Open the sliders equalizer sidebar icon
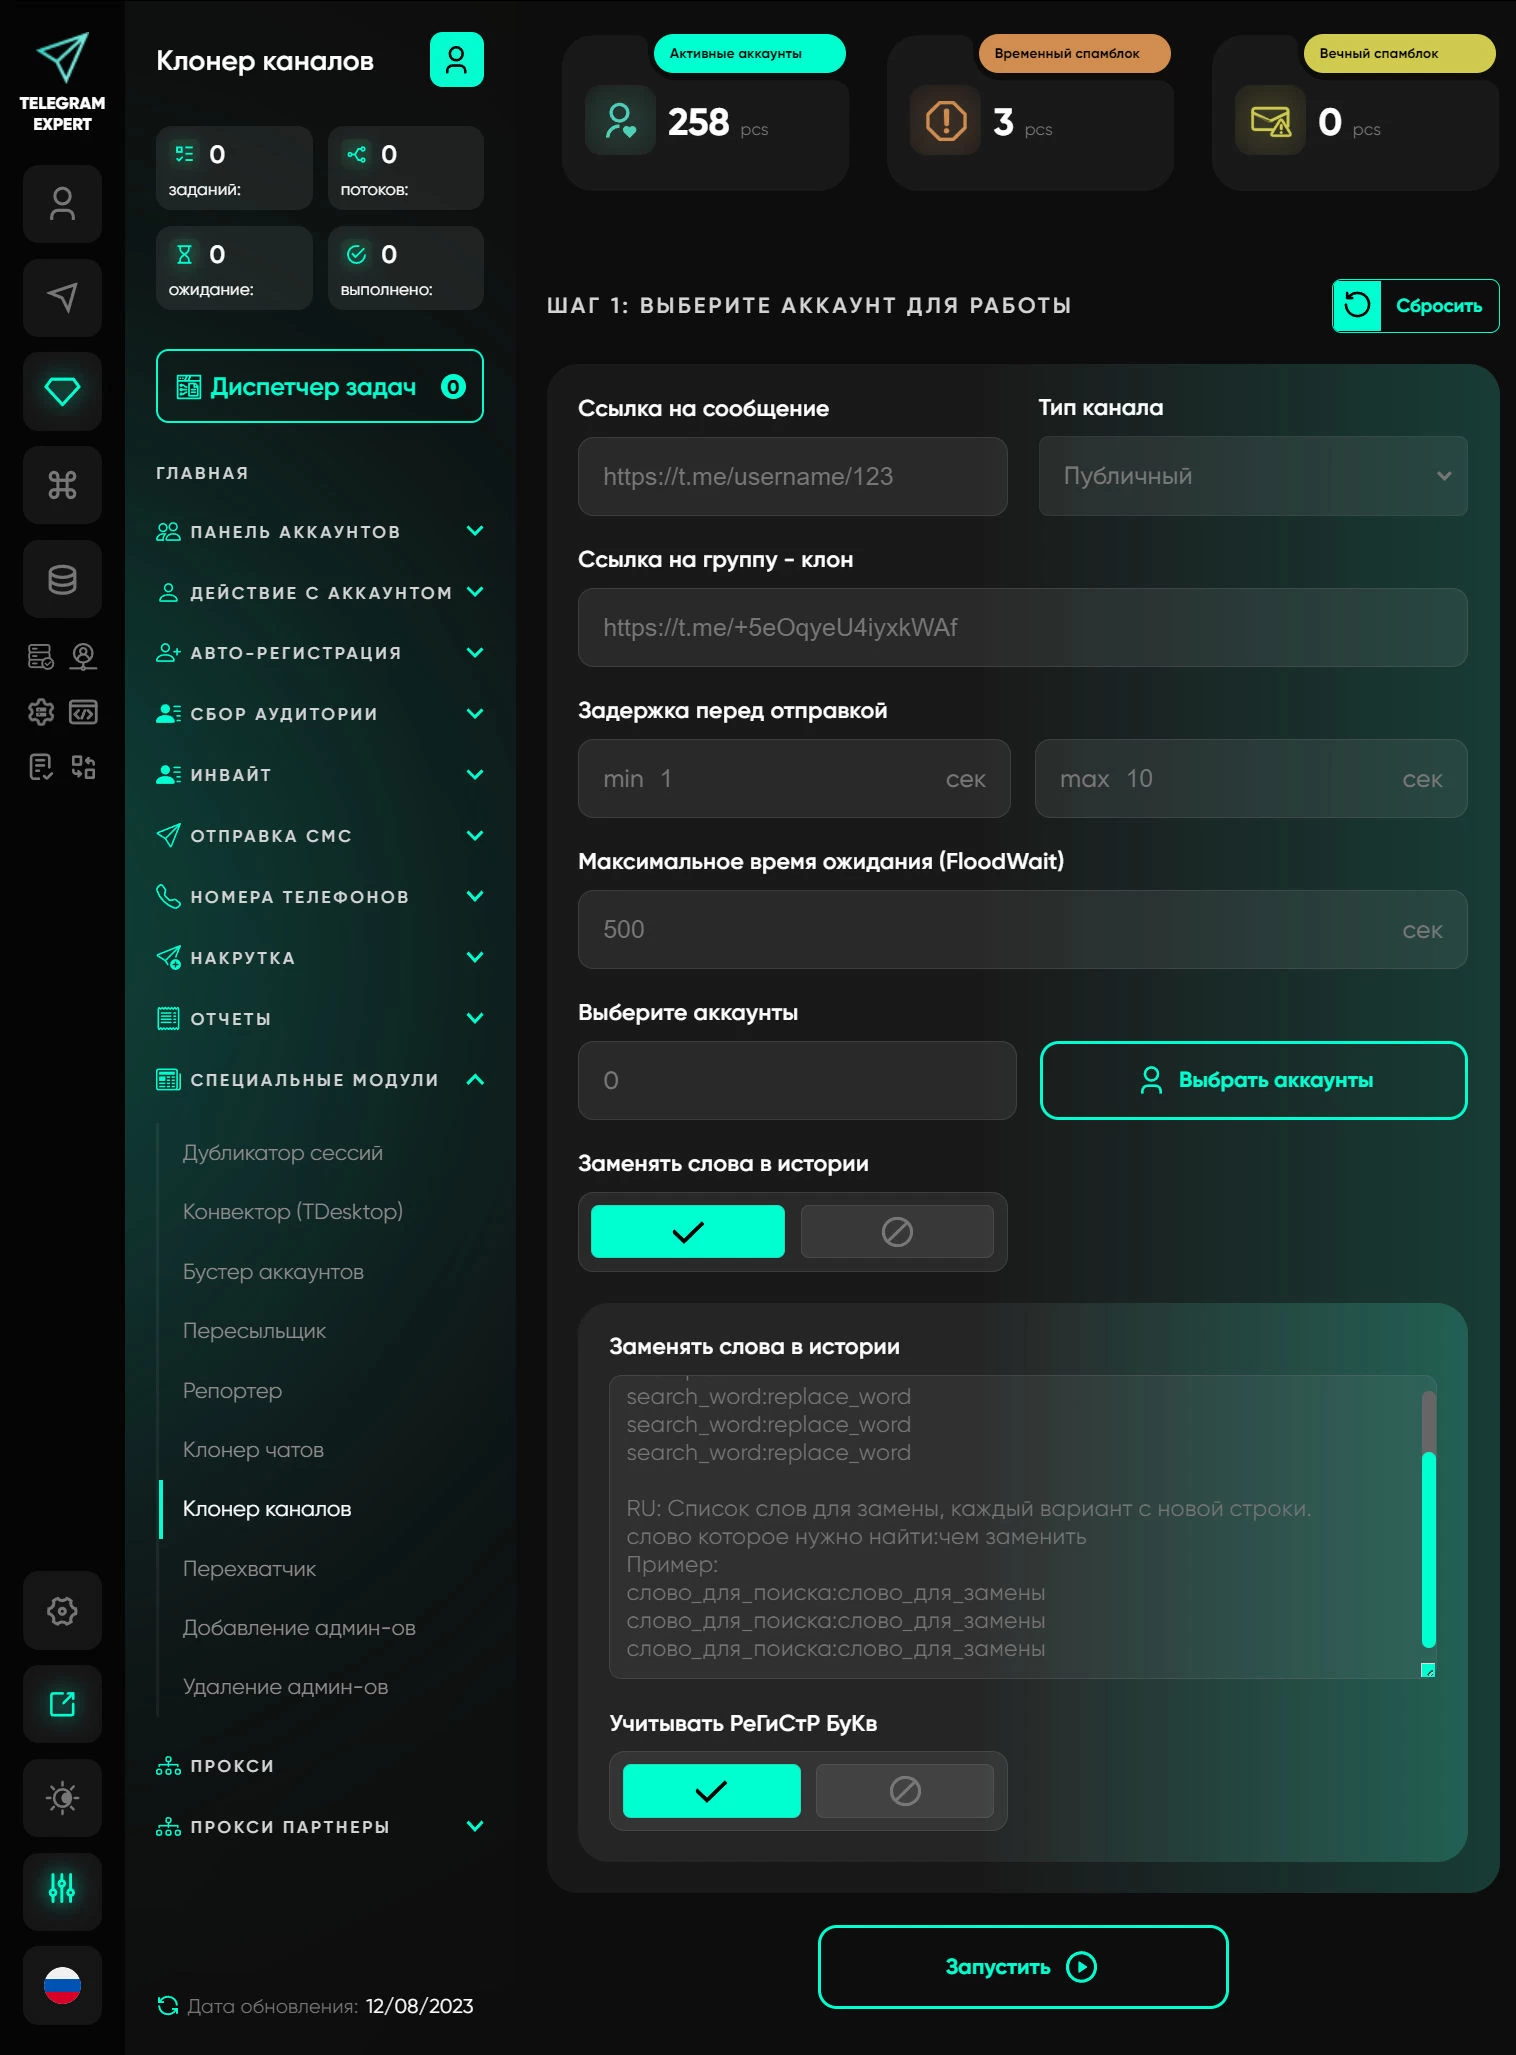1516x2055 pixels. tap(62, 1891)
